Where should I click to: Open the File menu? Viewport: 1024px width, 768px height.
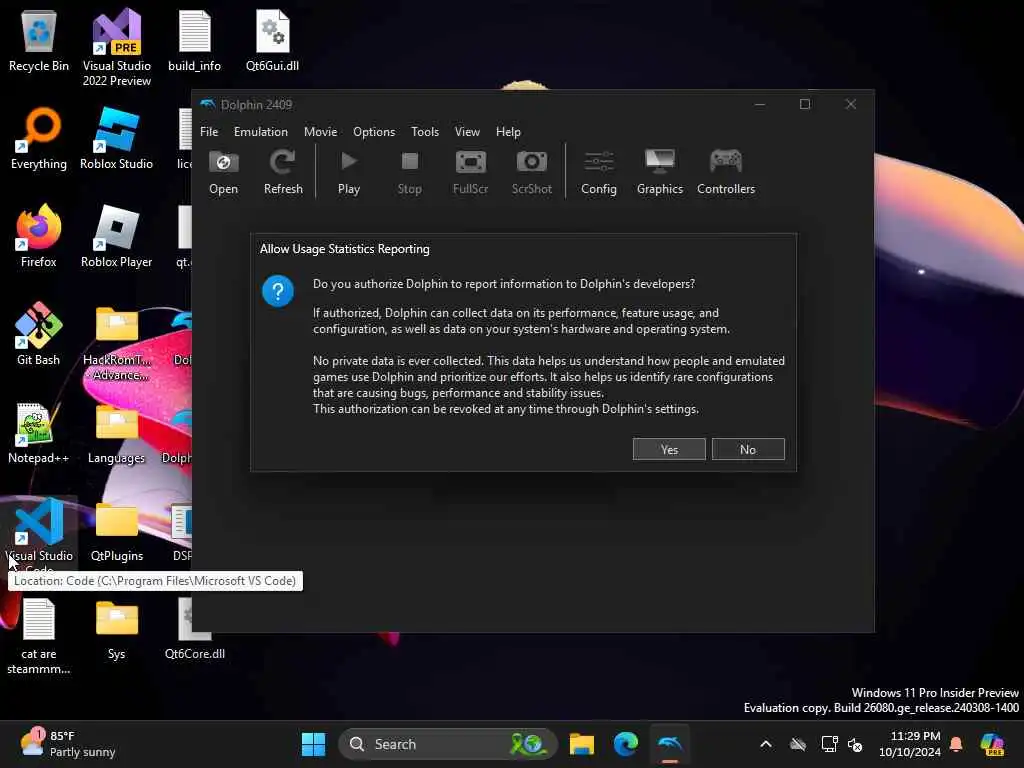(x=209, y=132)
